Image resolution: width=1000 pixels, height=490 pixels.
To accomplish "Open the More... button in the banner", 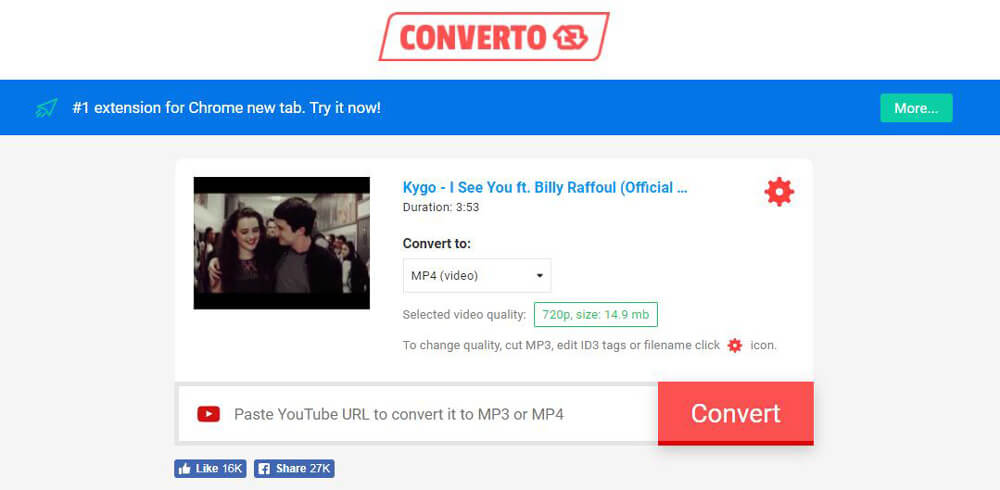I will (916, 108).
